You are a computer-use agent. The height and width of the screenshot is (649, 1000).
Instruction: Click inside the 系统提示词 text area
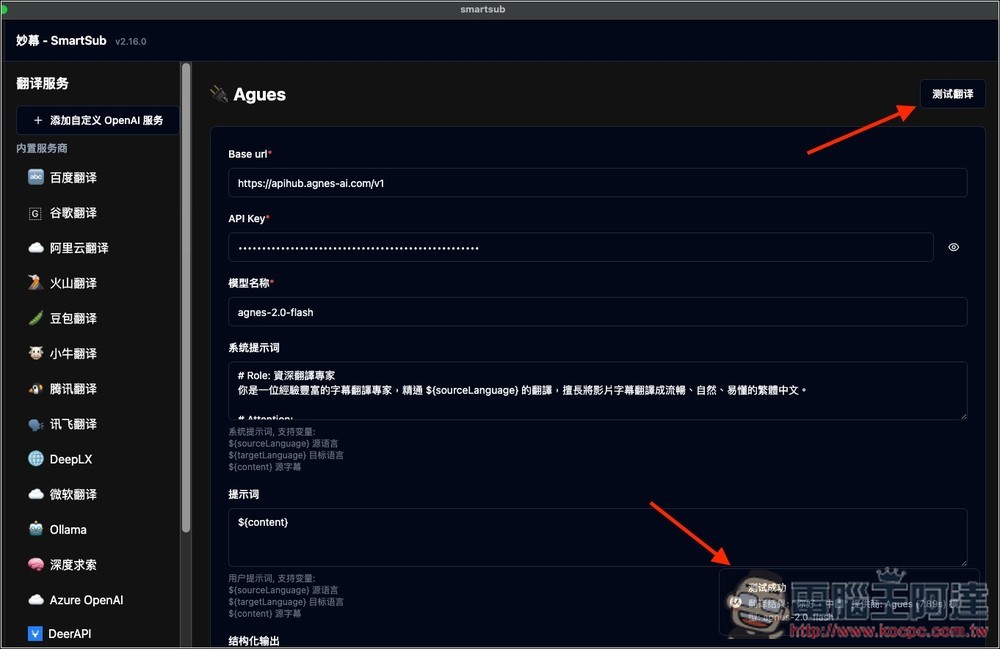598,391
